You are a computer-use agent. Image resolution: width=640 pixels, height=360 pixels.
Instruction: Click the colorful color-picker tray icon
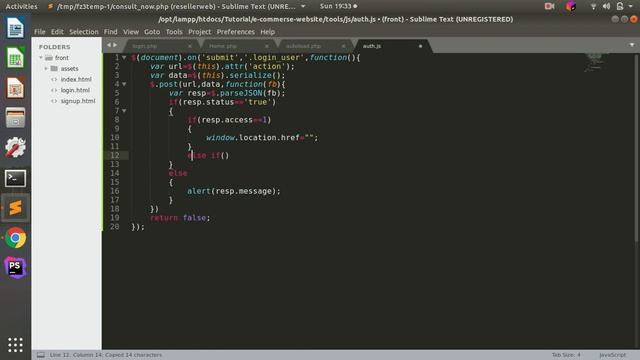571,6
